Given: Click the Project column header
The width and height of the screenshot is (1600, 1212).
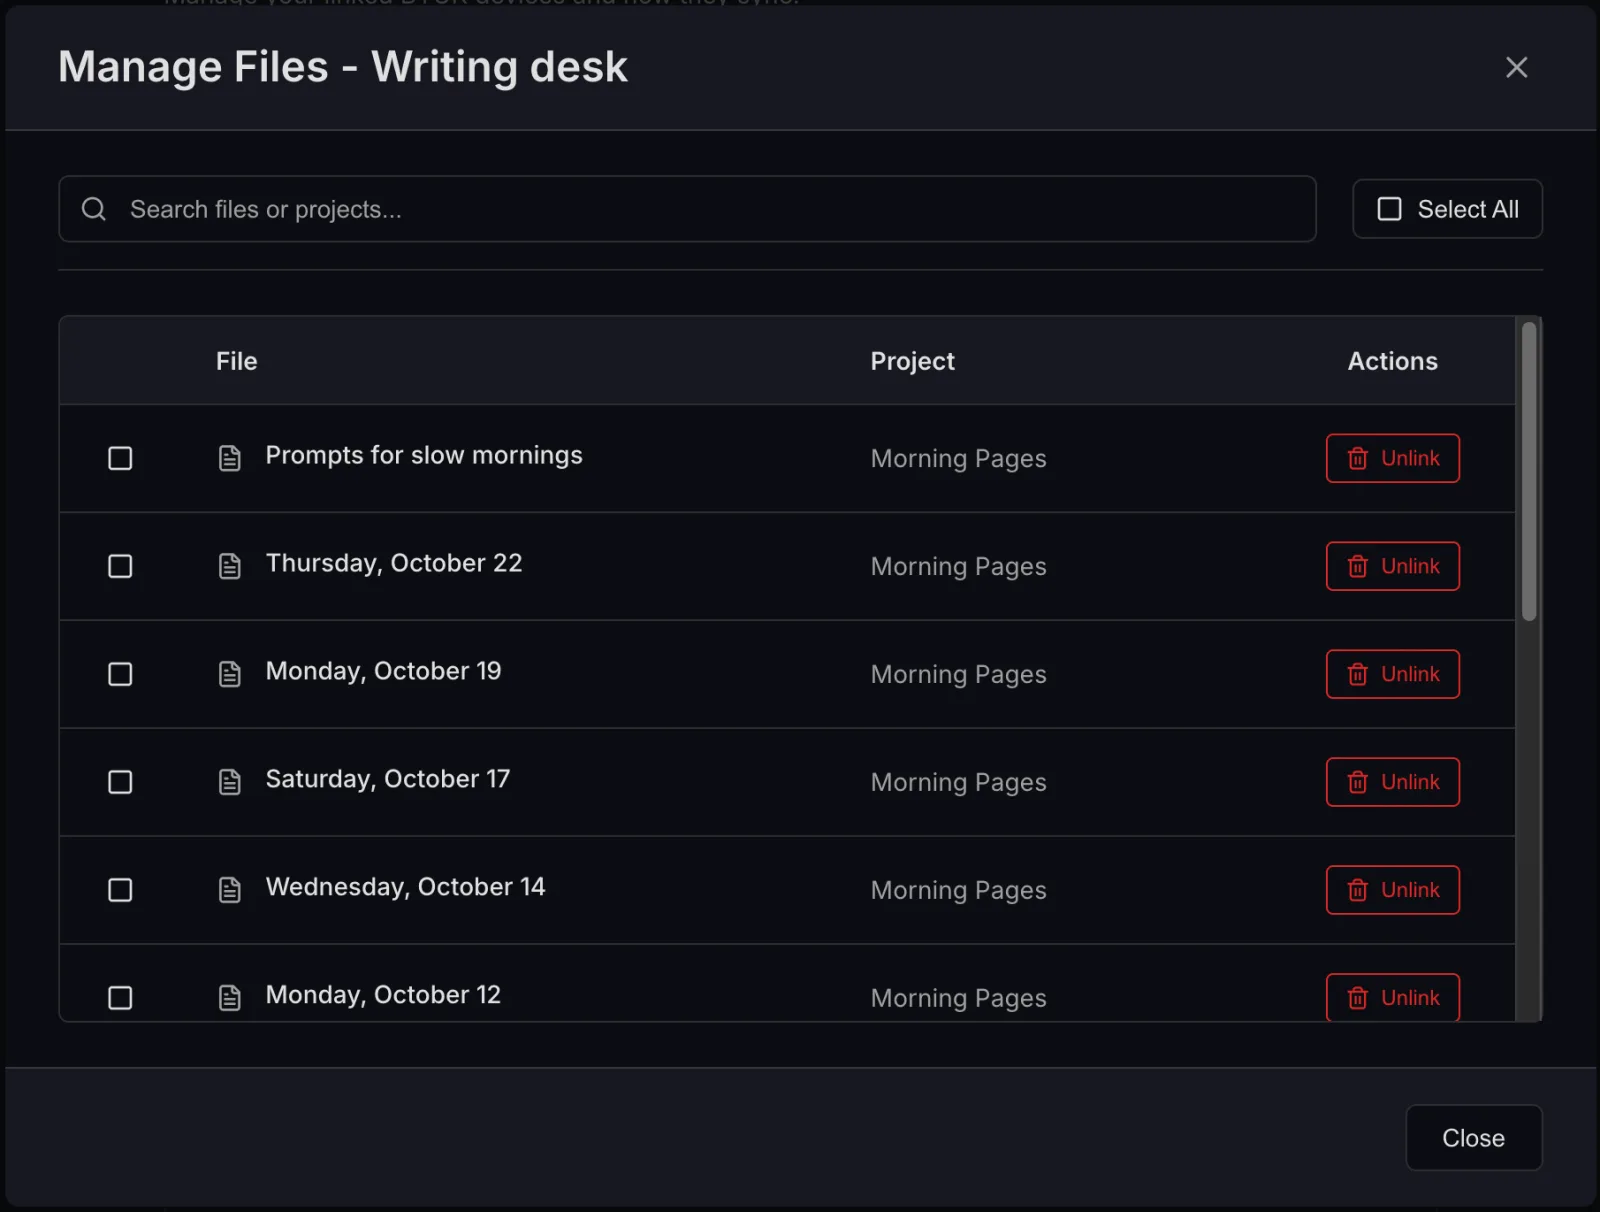Looking at the screenshot, I should [912, 361].
